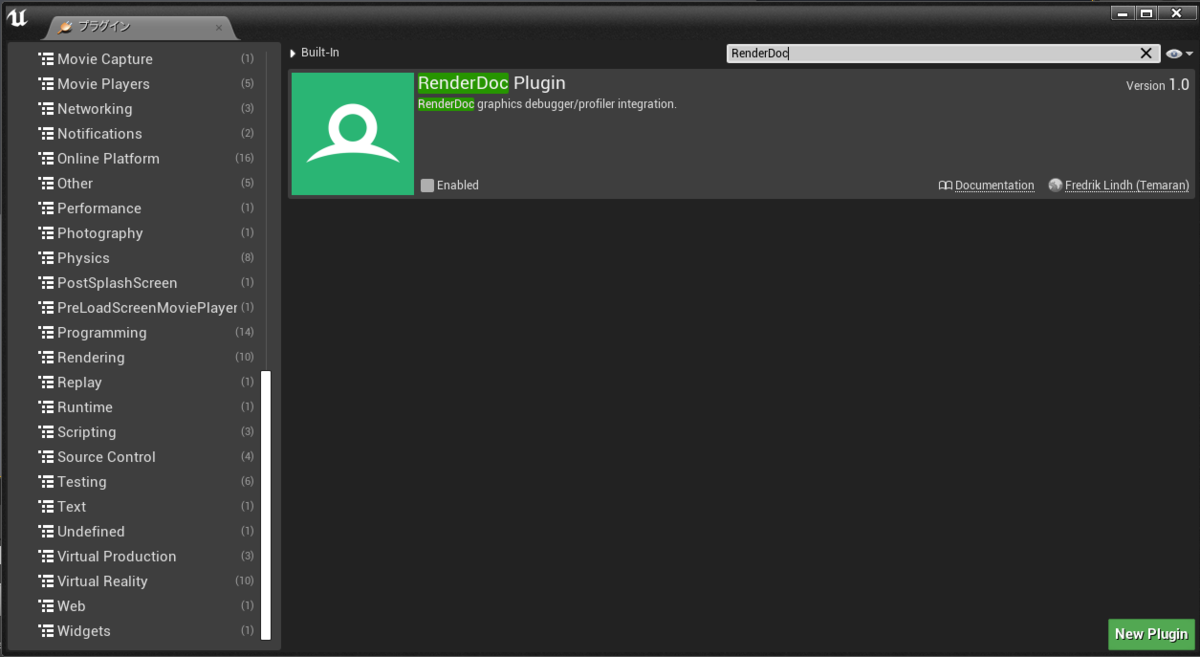1200x657 pixels.
Task: Select the PostSplashScreen category
Action: coord(146,283)
